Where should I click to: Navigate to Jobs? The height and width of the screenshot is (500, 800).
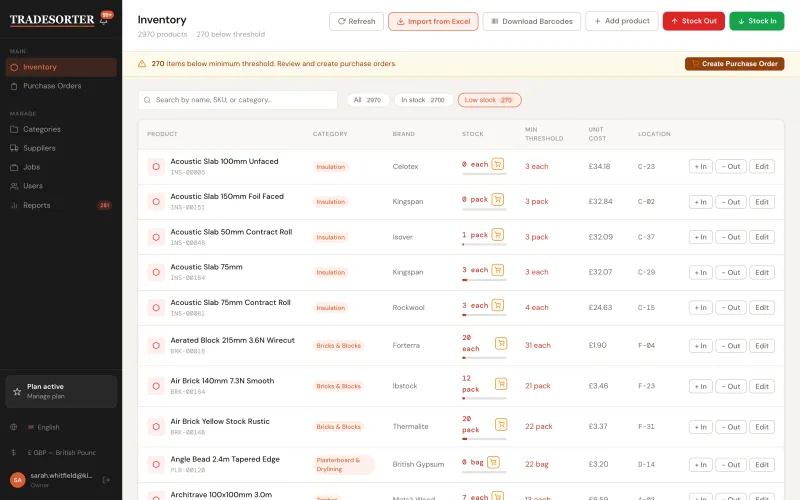(x=61, y=167)
